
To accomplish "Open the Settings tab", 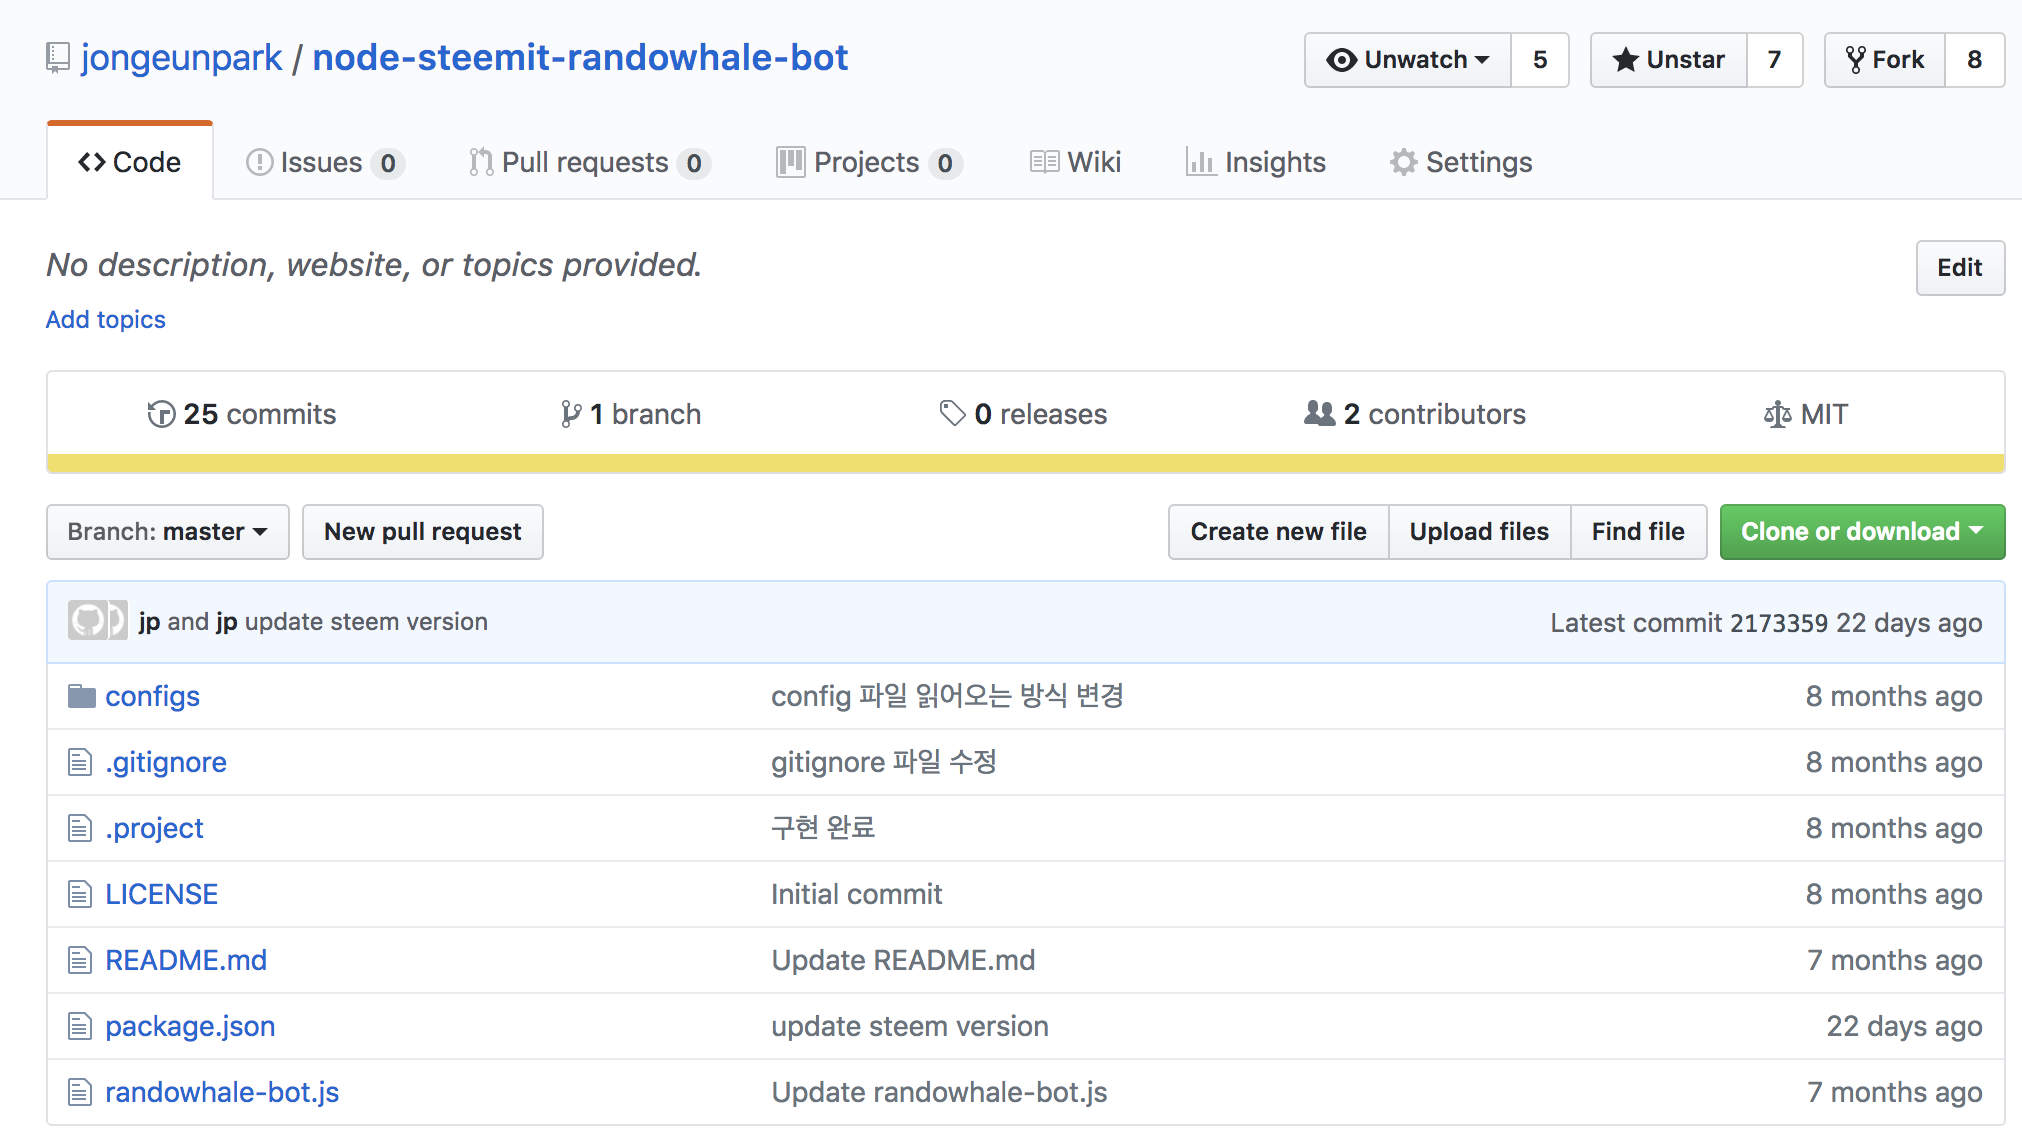I will 1461,162.
